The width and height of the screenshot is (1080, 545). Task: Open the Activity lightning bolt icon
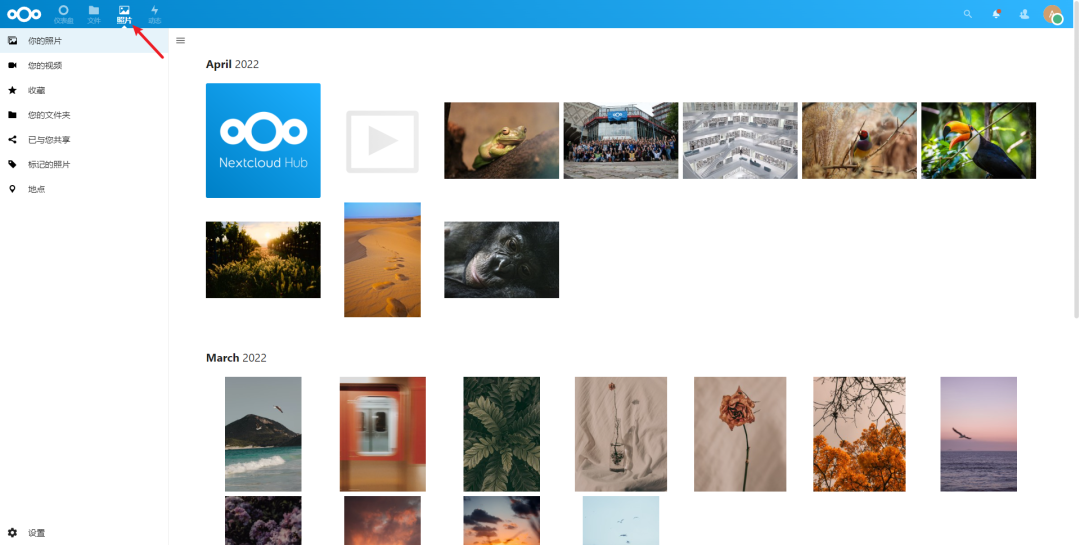(154, 14)
